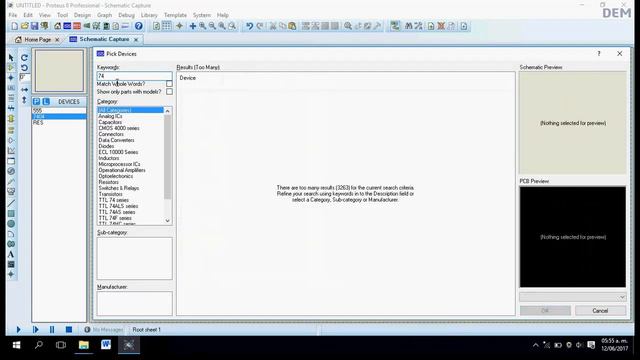Select RES in the DEVICES list
640x360 pixels.
point(59,122)
